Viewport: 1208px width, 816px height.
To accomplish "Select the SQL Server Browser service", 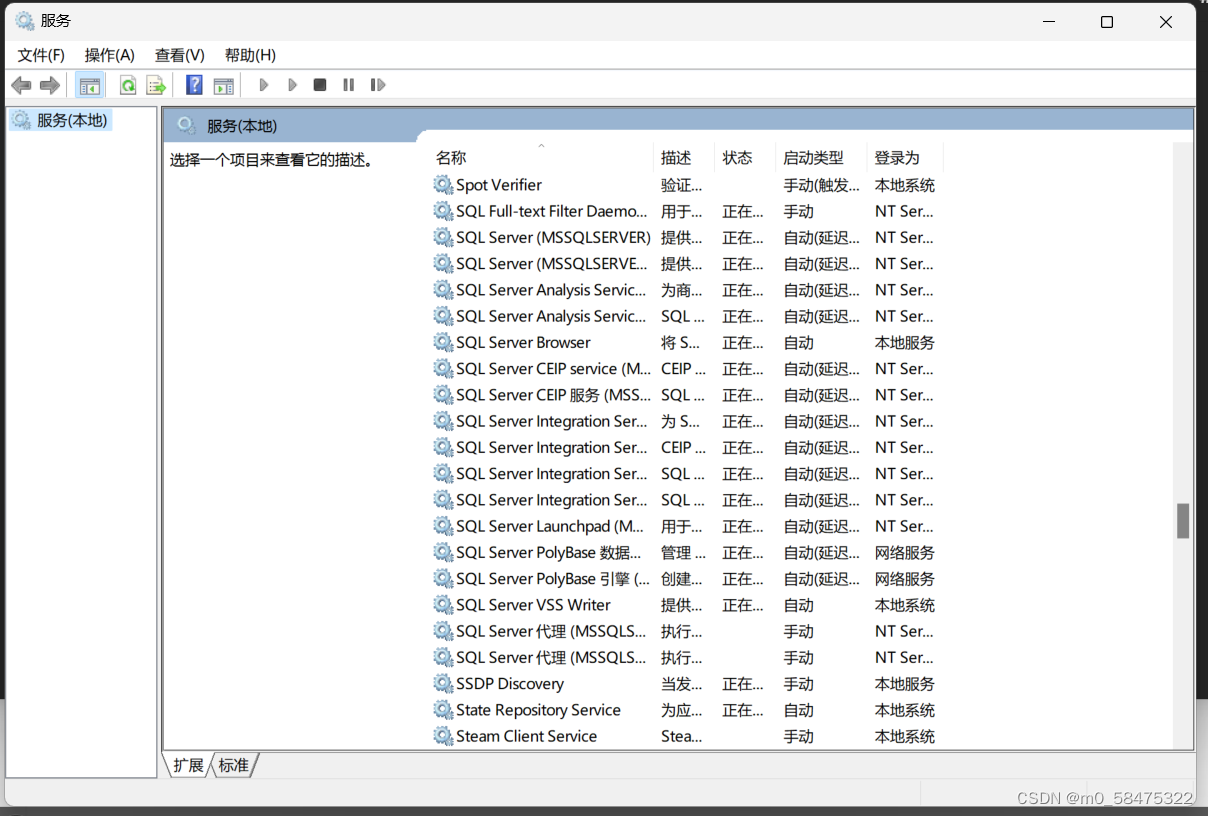I will point(525,342).
